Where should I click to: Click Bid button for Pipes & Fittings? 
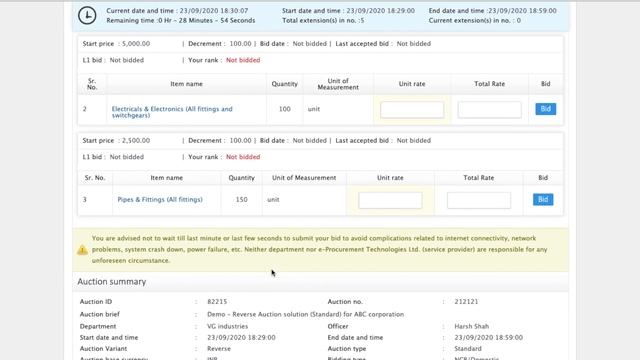(x=543, y=200)
